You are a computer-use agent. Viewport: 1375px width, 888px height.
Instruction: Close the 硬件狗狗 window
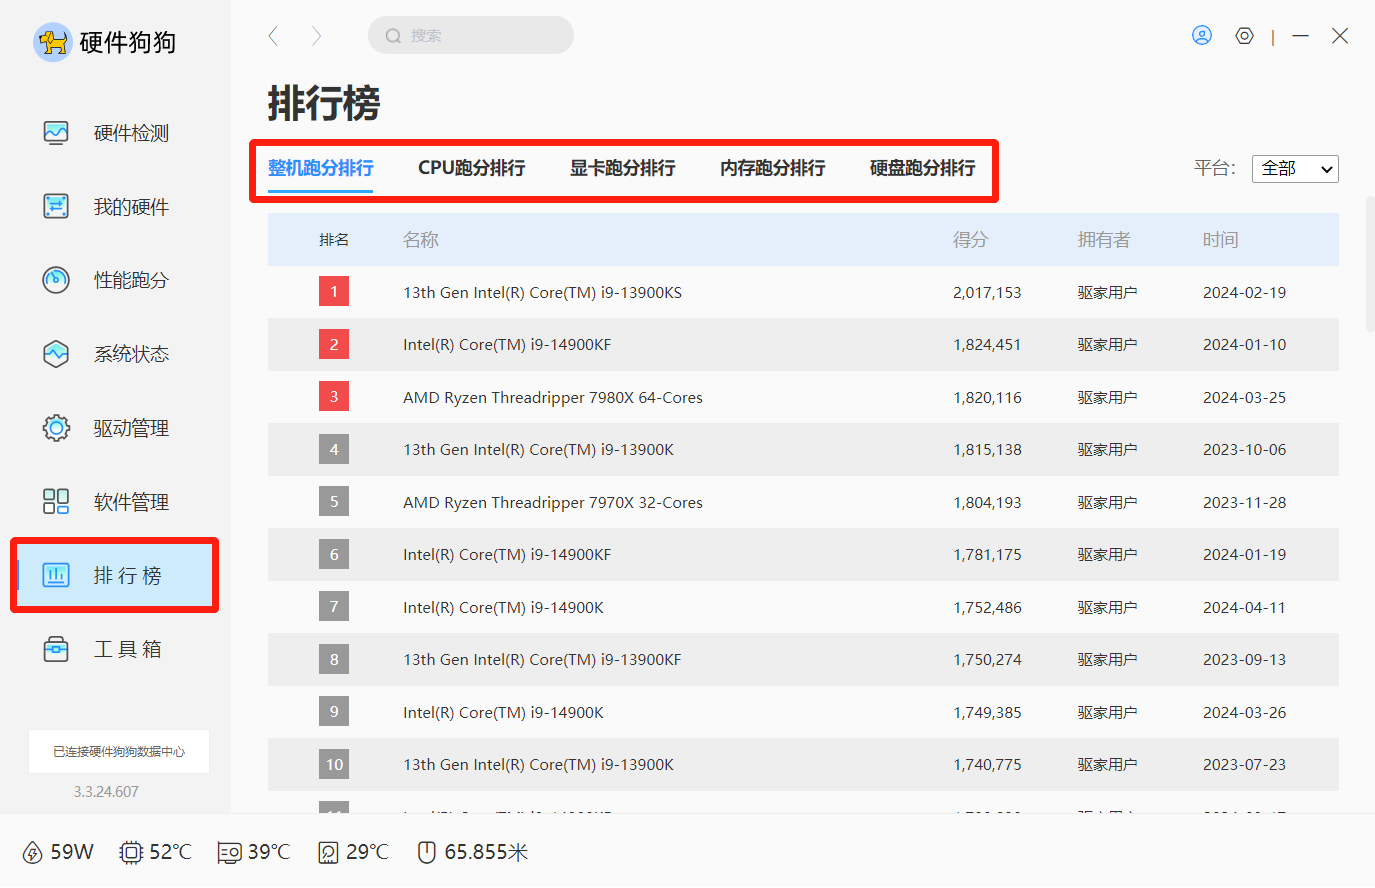point(1340,36)
